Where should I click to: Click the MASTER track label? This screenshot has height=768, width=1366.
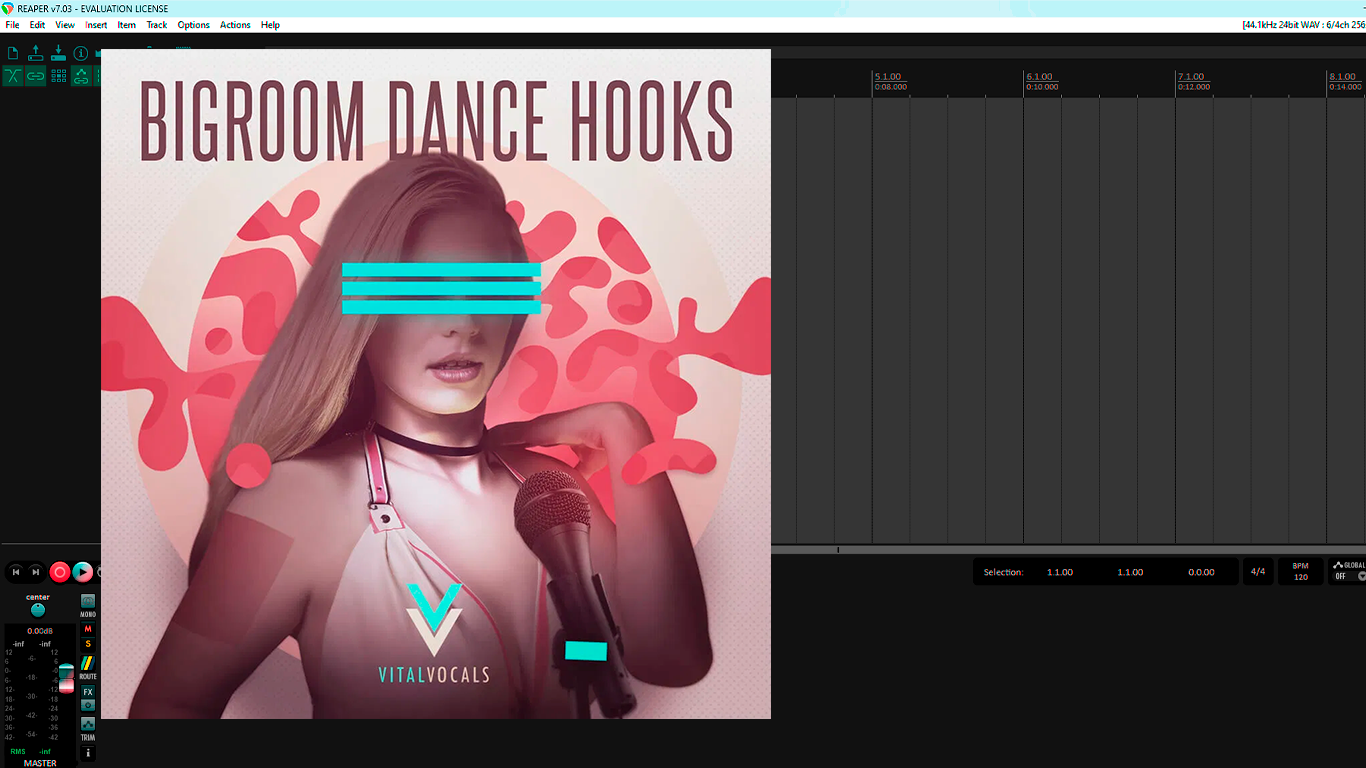(x=40, y=763)
